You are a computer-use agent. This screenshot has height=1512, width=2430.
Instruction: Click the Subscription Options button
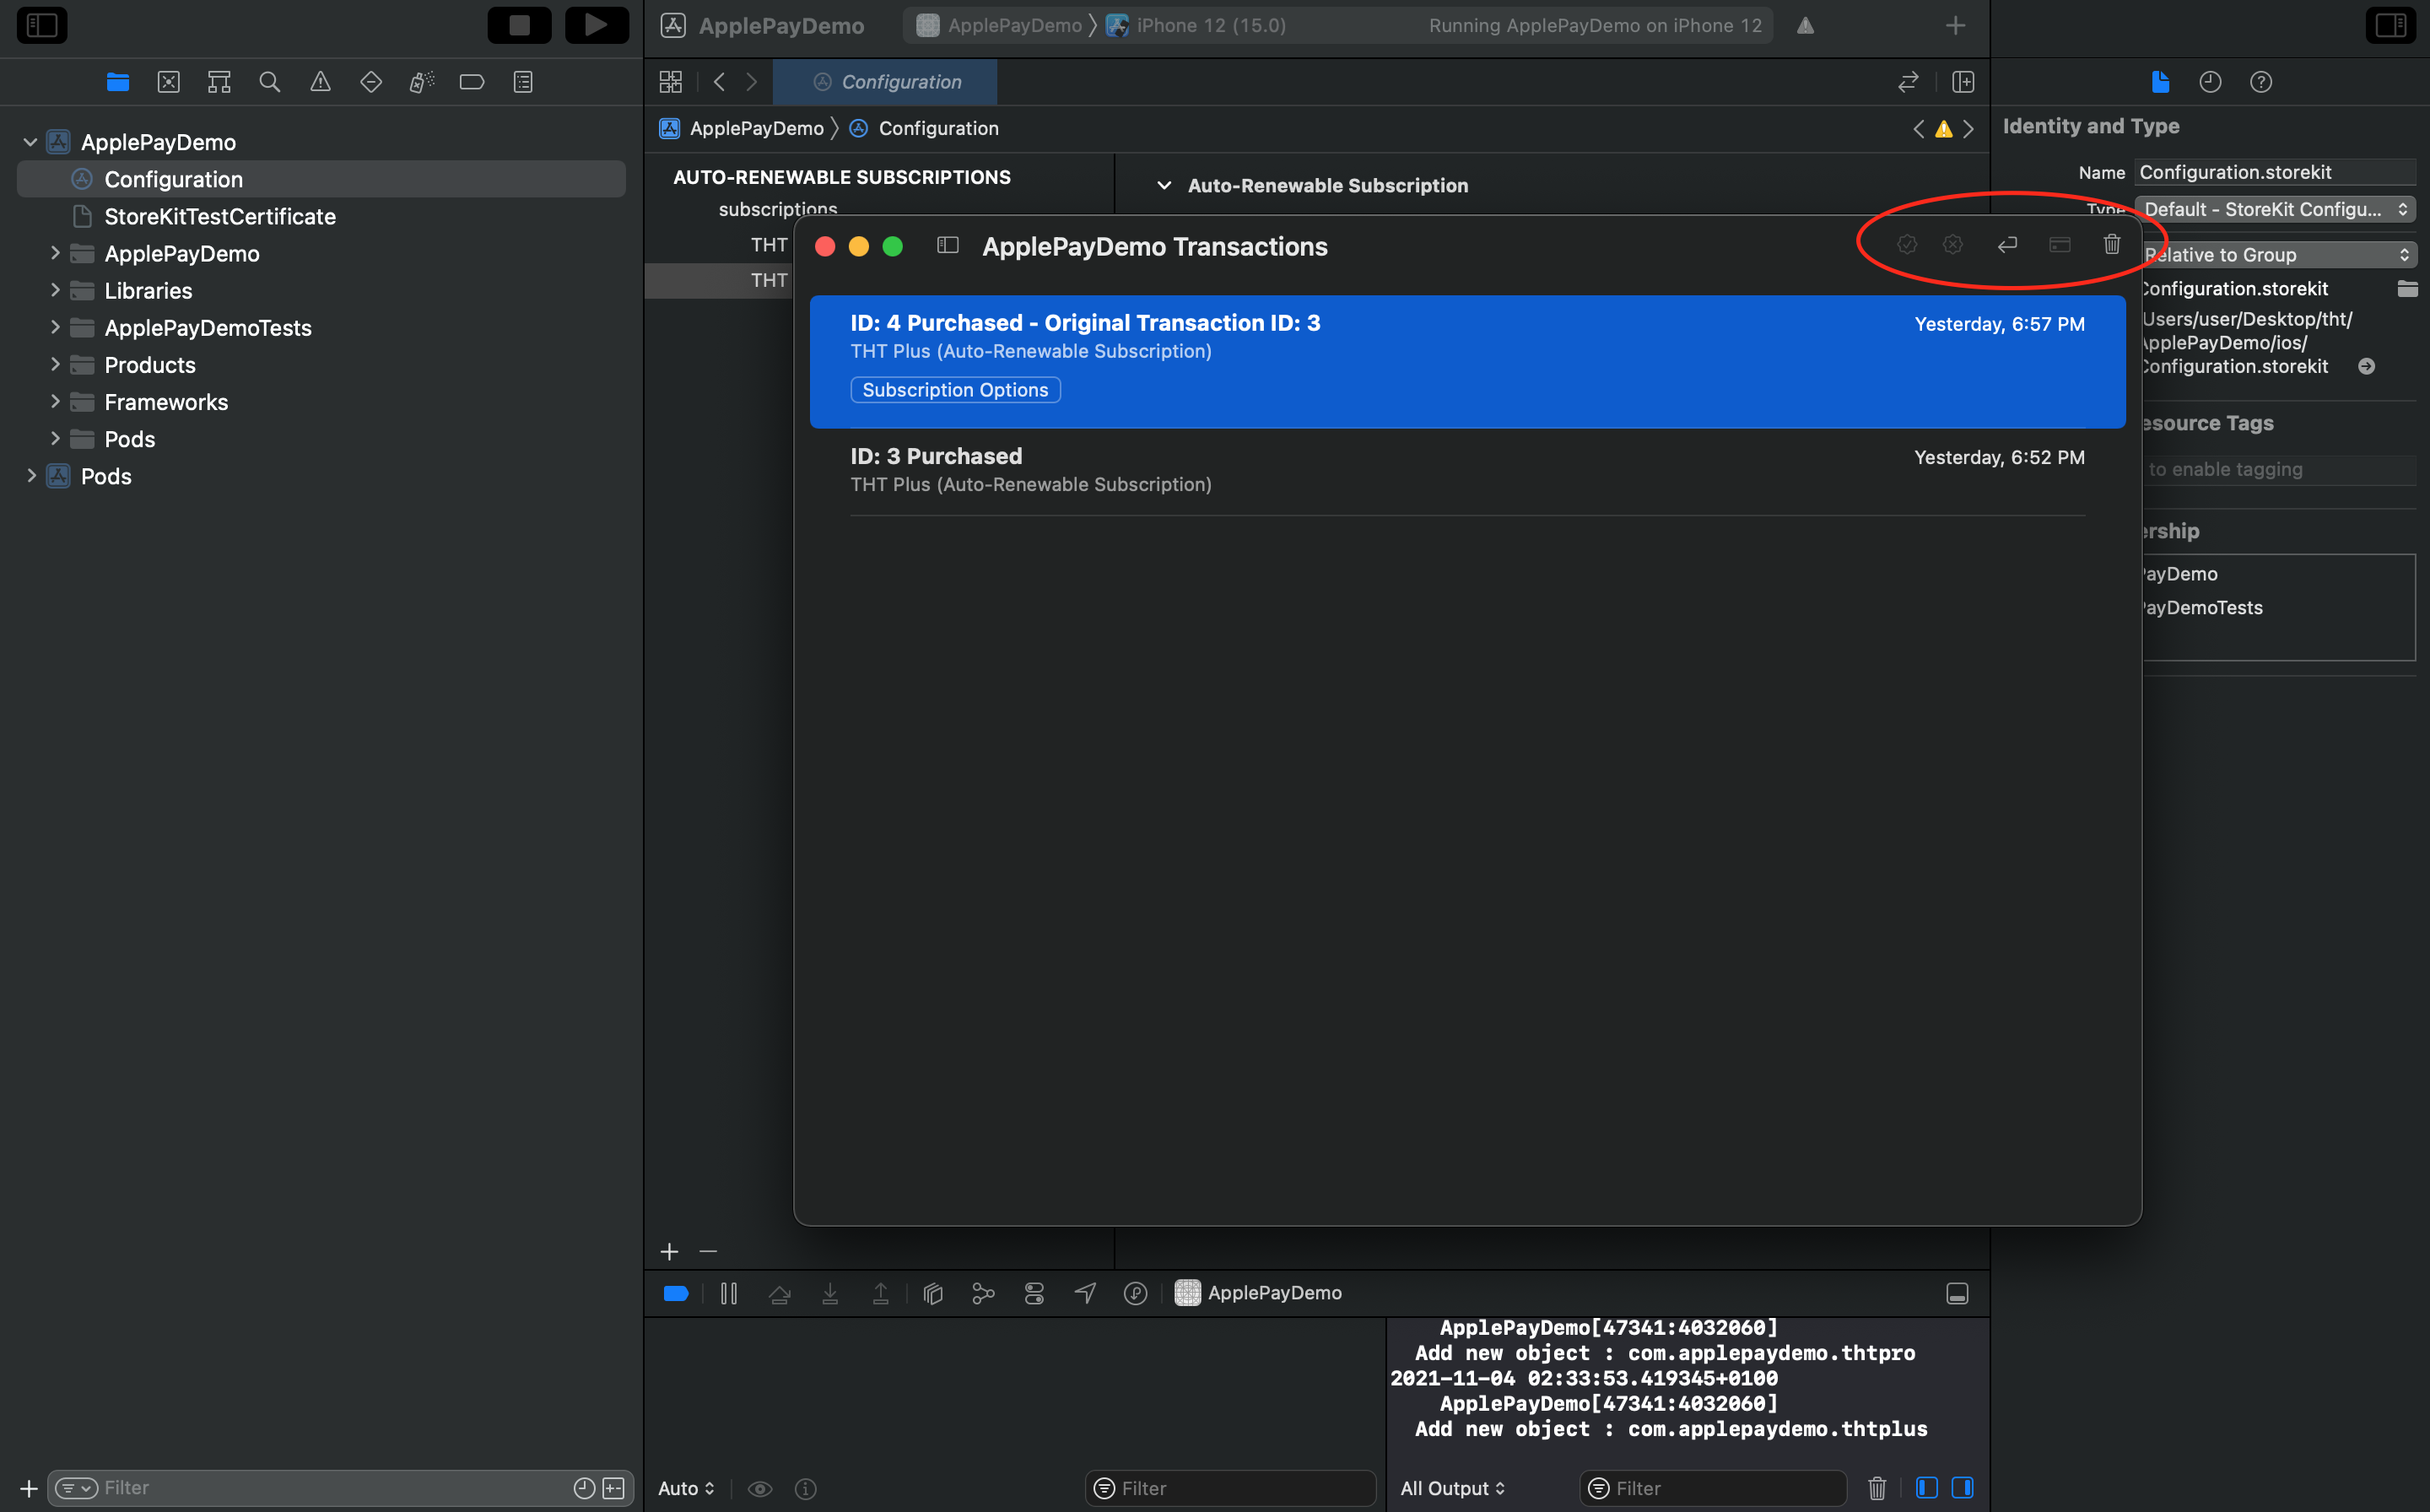click(x=955, y=390)
